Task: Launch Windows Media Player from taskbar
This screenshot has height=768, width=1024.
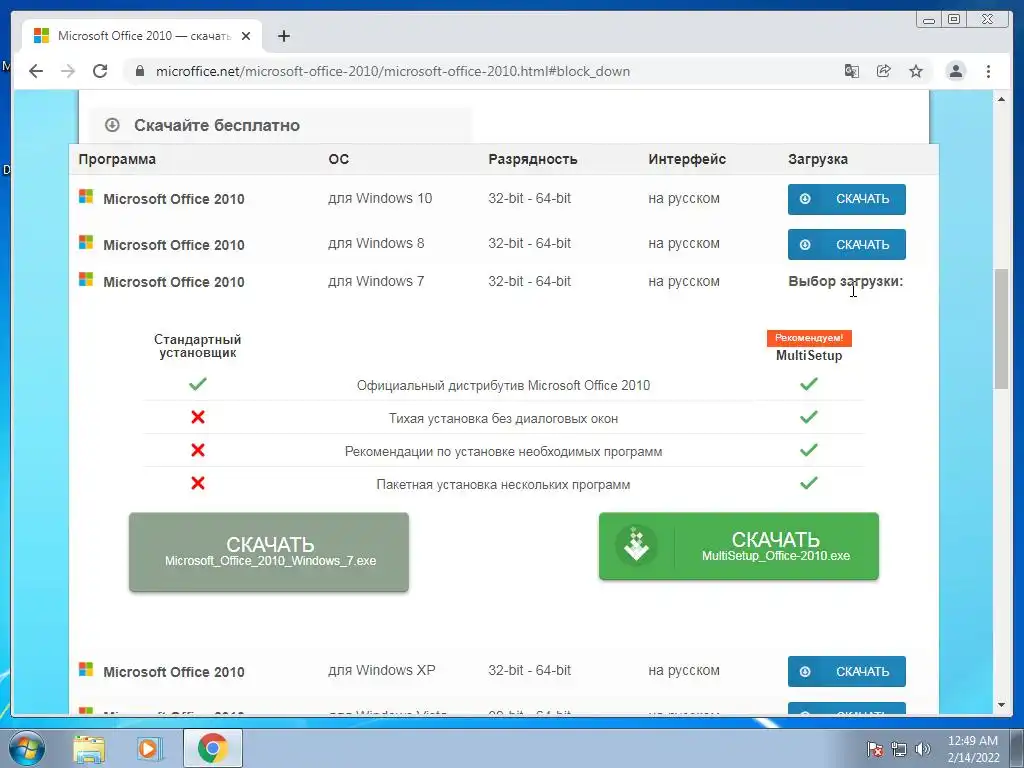Action: 150,748
